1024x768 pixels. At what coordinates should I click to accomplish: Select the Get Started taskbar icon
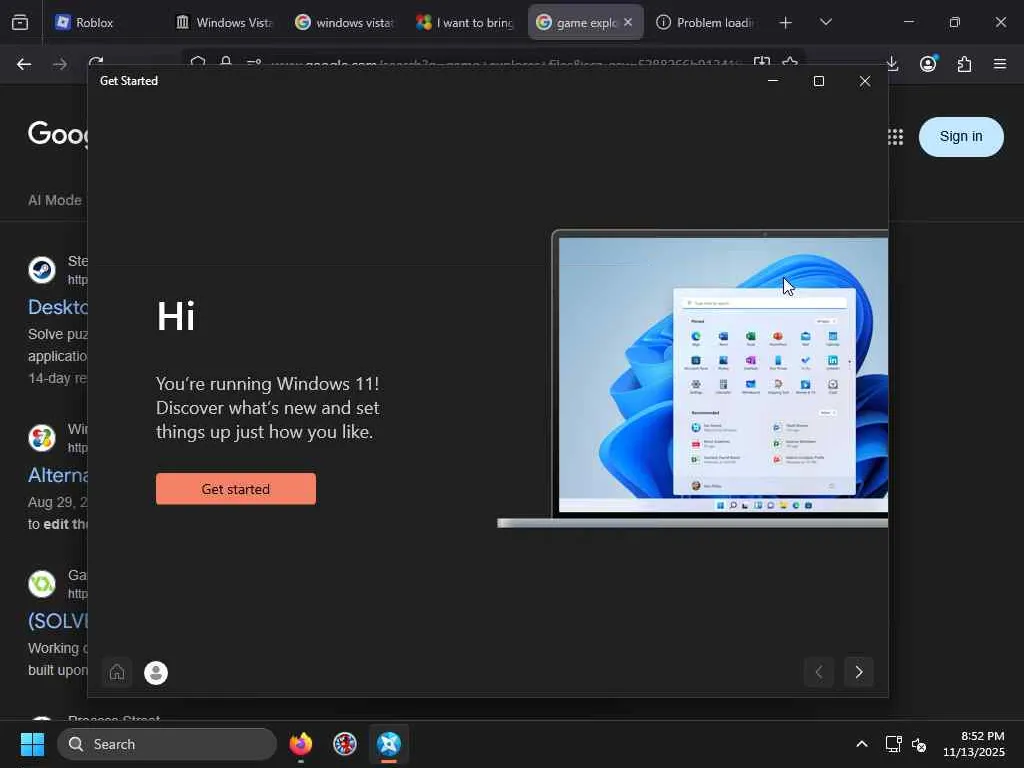pos(389,744)
